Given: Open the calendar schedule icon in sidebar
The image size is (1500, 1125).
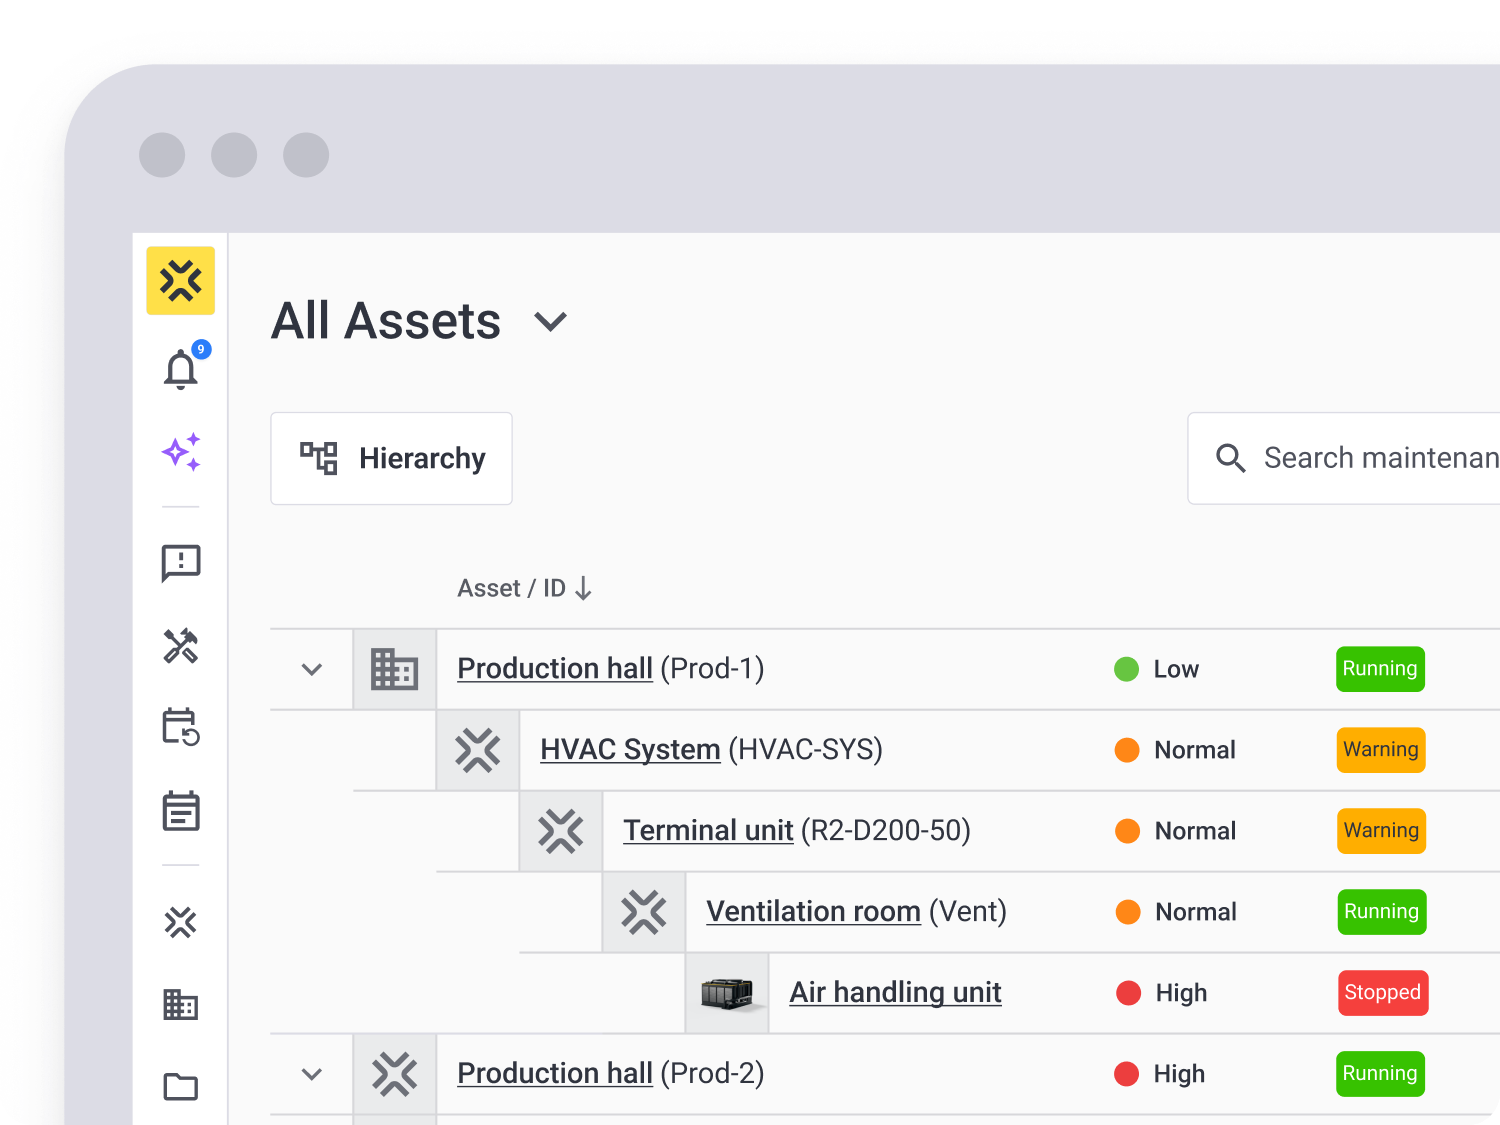Looking at the screenshot, I should pyautogui.click(x=181, y=811).
